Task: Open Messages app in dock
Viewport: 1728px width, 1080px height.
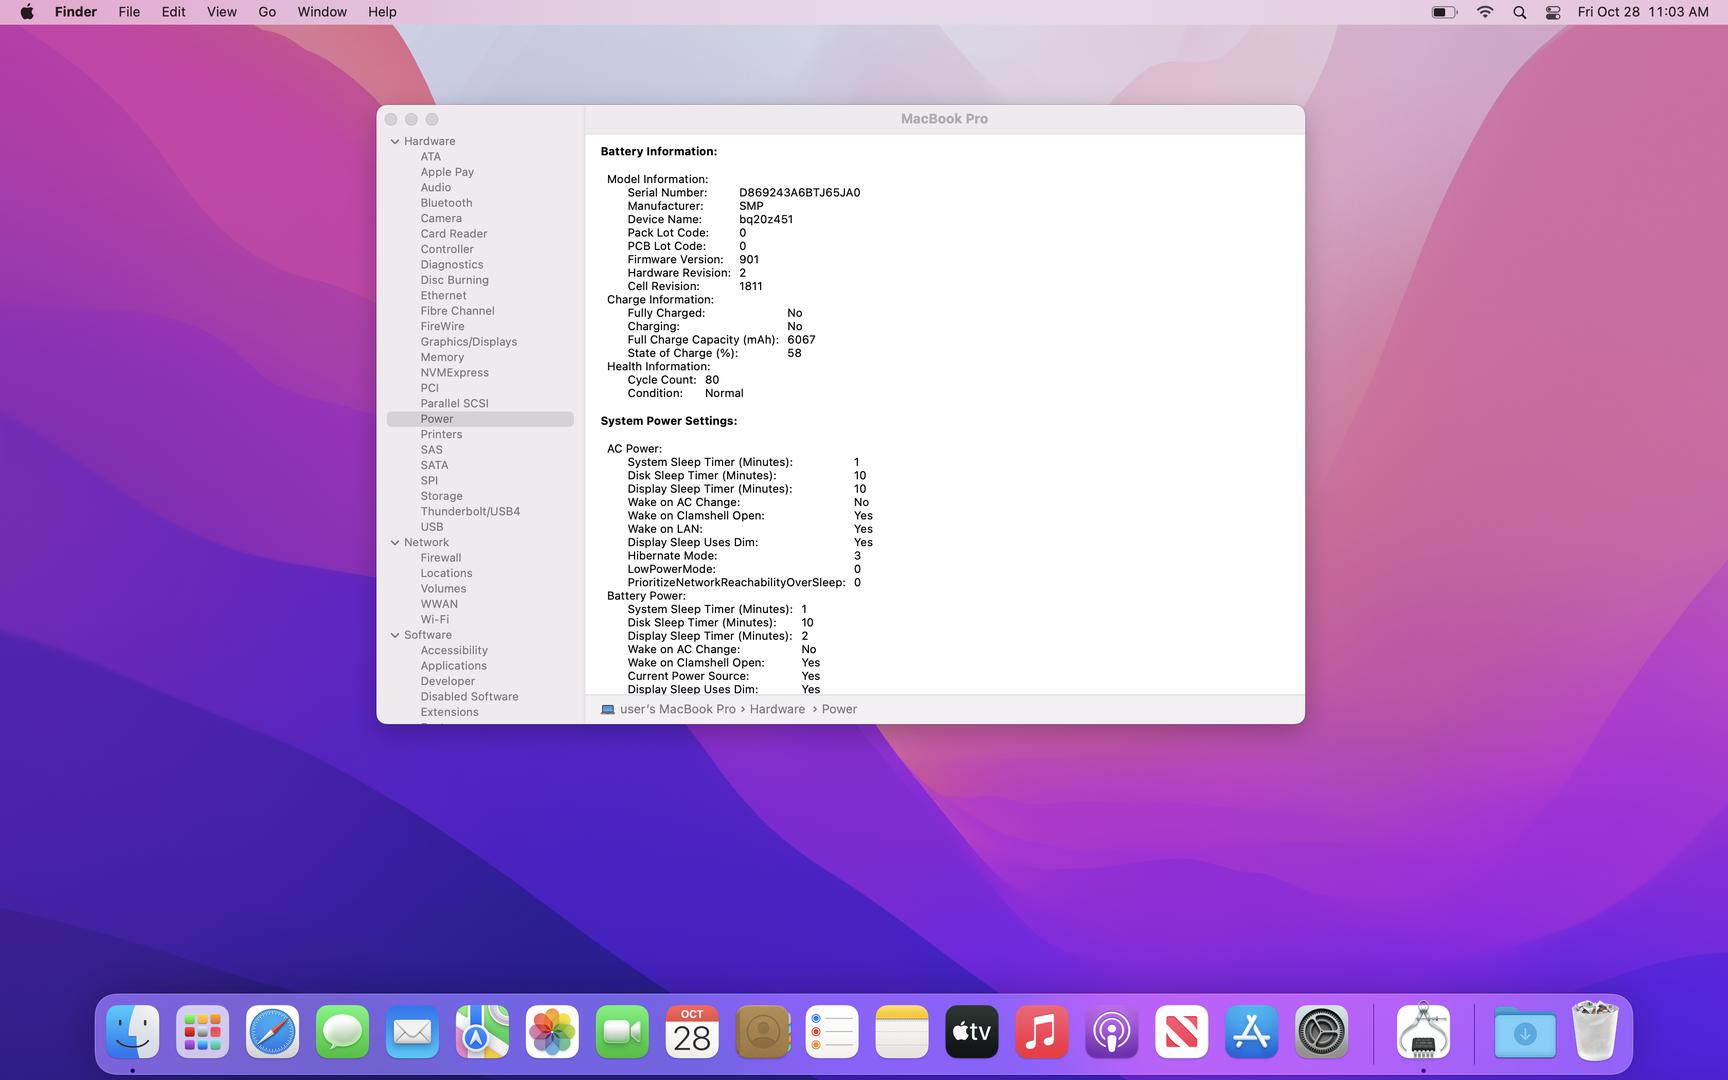Action: [x=343, y=1032]
